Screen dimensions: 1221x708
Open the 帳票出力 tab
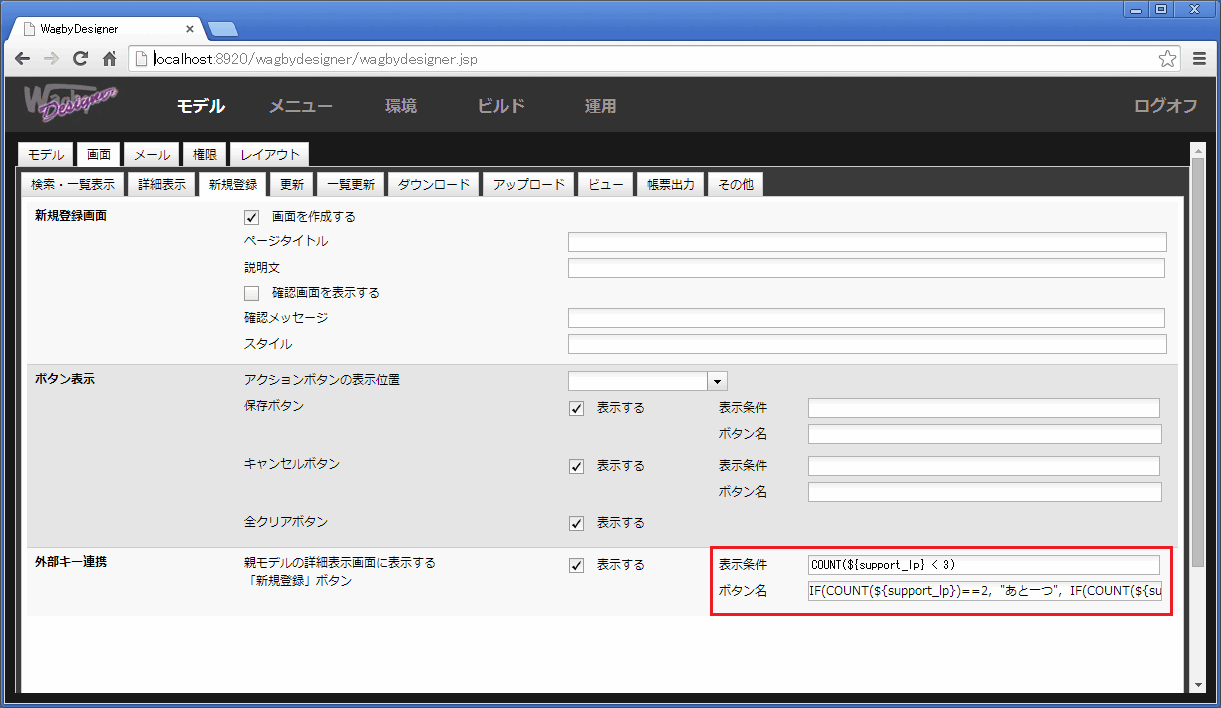[671, 184]
